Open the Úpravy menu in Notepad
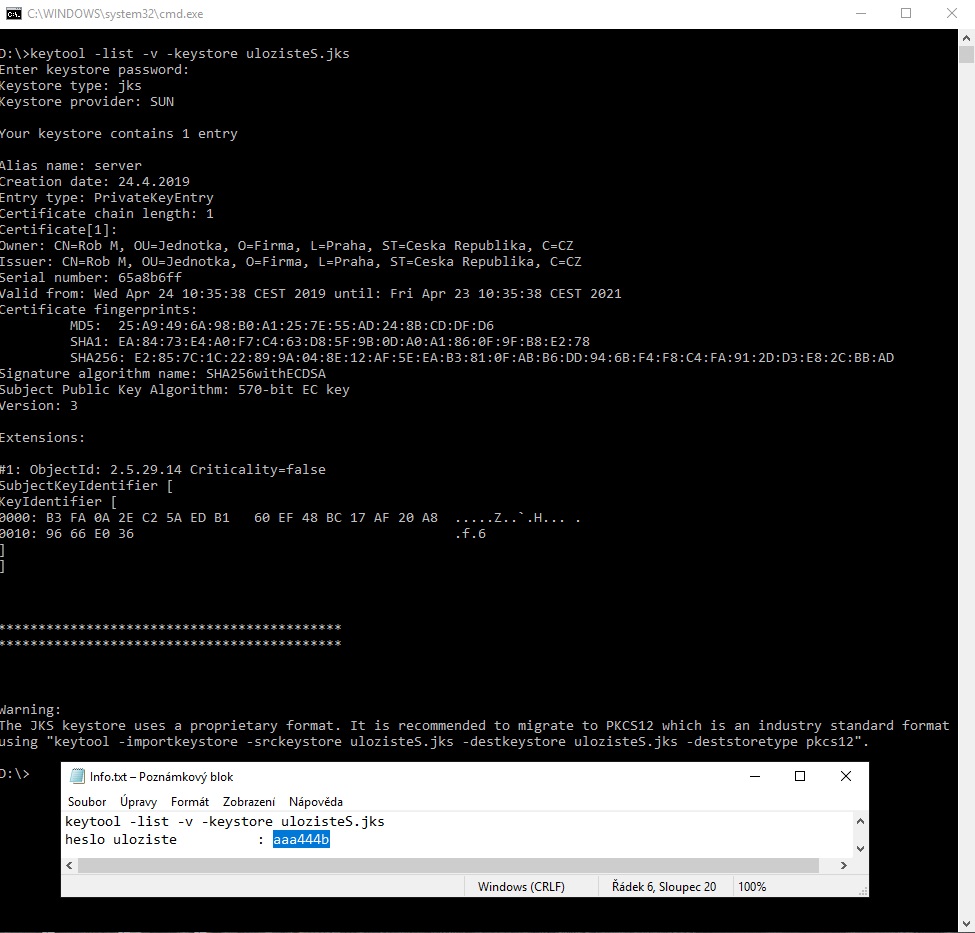The height and width of the screenshot is (933, 975). click(138, 802)
